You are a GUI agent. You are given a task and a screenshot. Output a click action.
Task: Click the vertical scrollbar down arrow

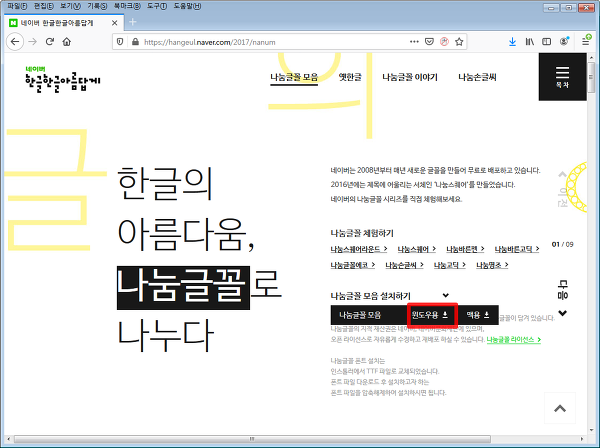pos(591,430)
